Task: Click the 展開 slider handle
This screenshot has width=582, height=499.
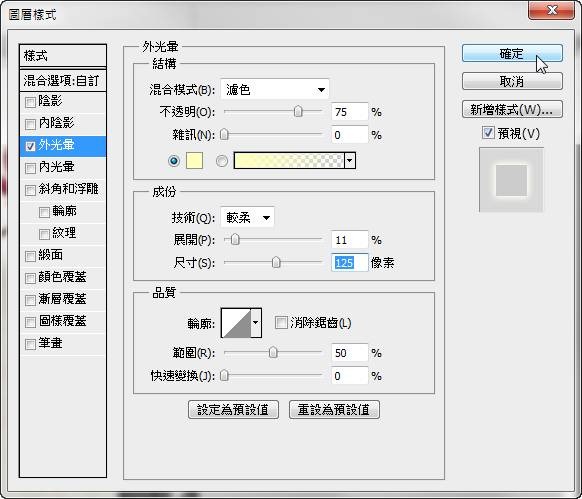Action: tap(235, 239)
